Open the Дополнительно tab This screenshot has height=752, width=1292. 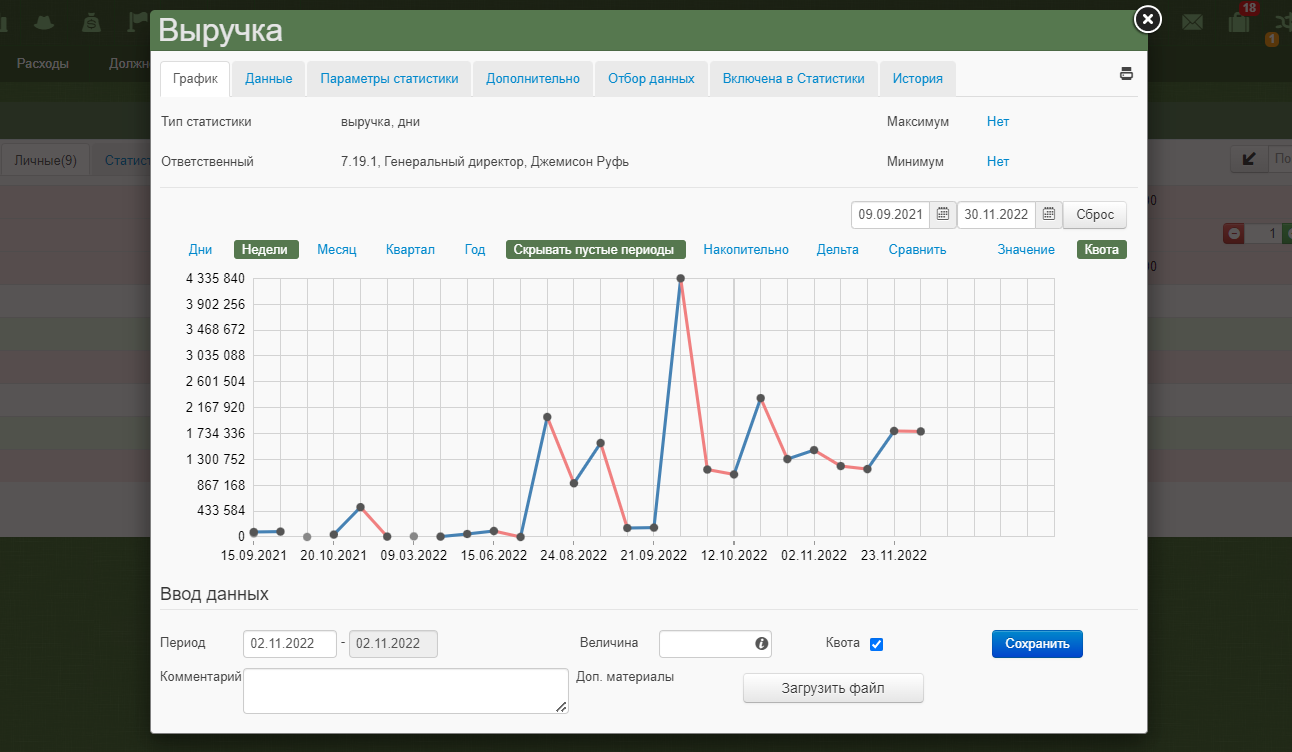pyautogui.click(x=533, y=78)
